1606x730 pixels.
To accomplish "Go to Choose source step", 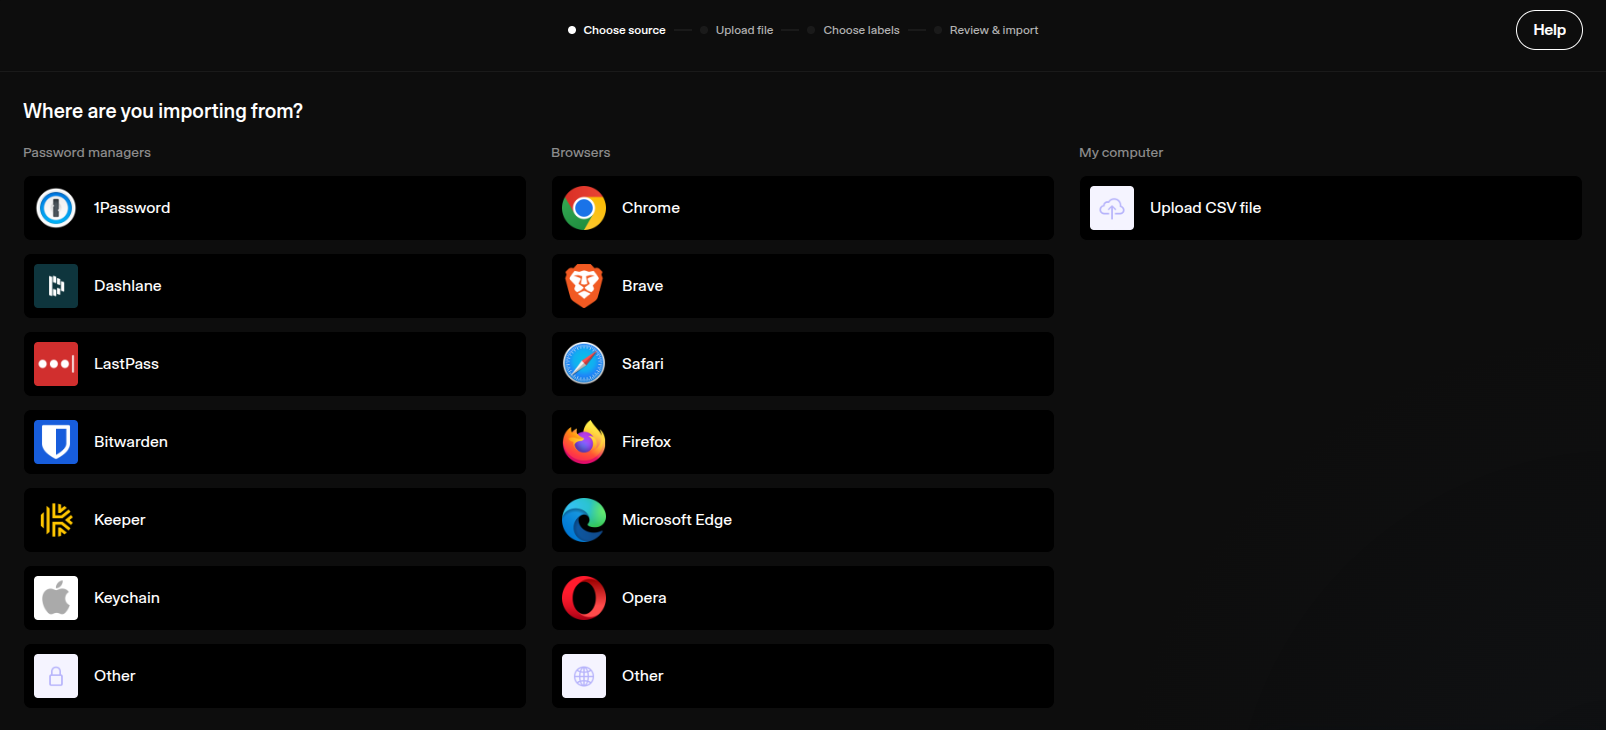I will pos(617,30).
